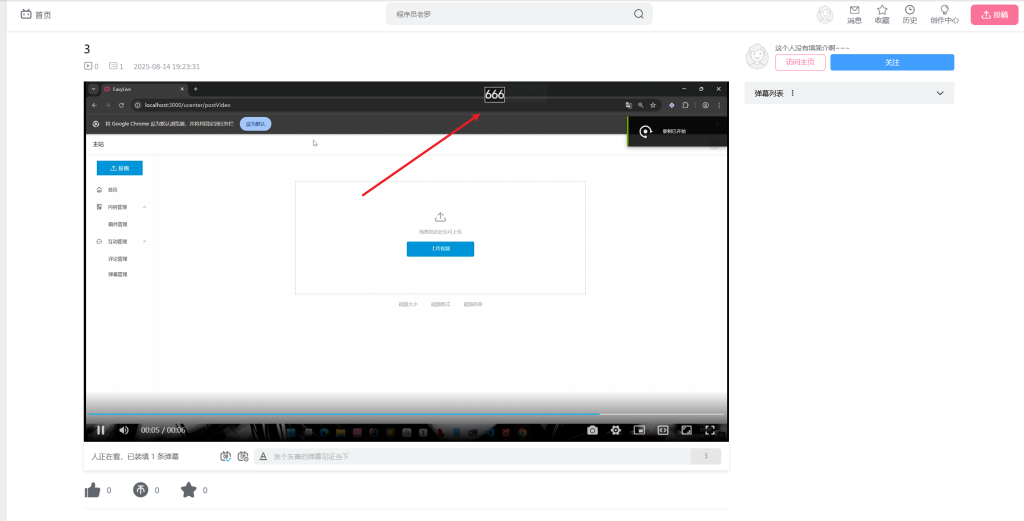Enter fullscreen video mode
Screen dimensions: 1024x521
(711, 430)
